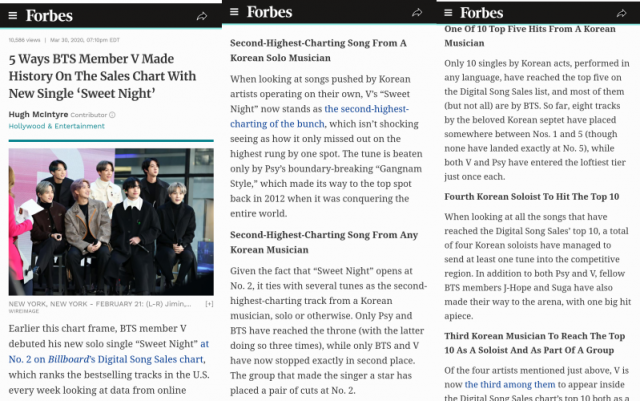Click share arrow in middle Forbes panel
This screenshot has width=640, height=401.
[x=417, y=13]
